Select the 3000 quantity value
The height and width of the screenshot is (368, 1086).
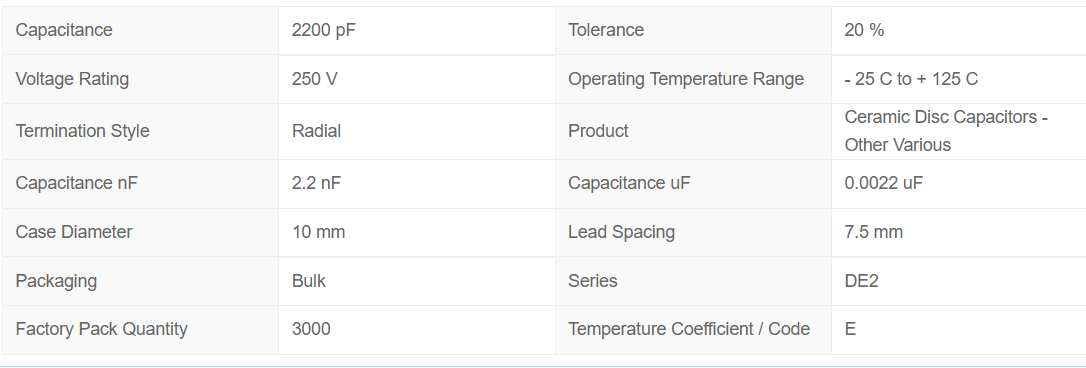point(311,329)
